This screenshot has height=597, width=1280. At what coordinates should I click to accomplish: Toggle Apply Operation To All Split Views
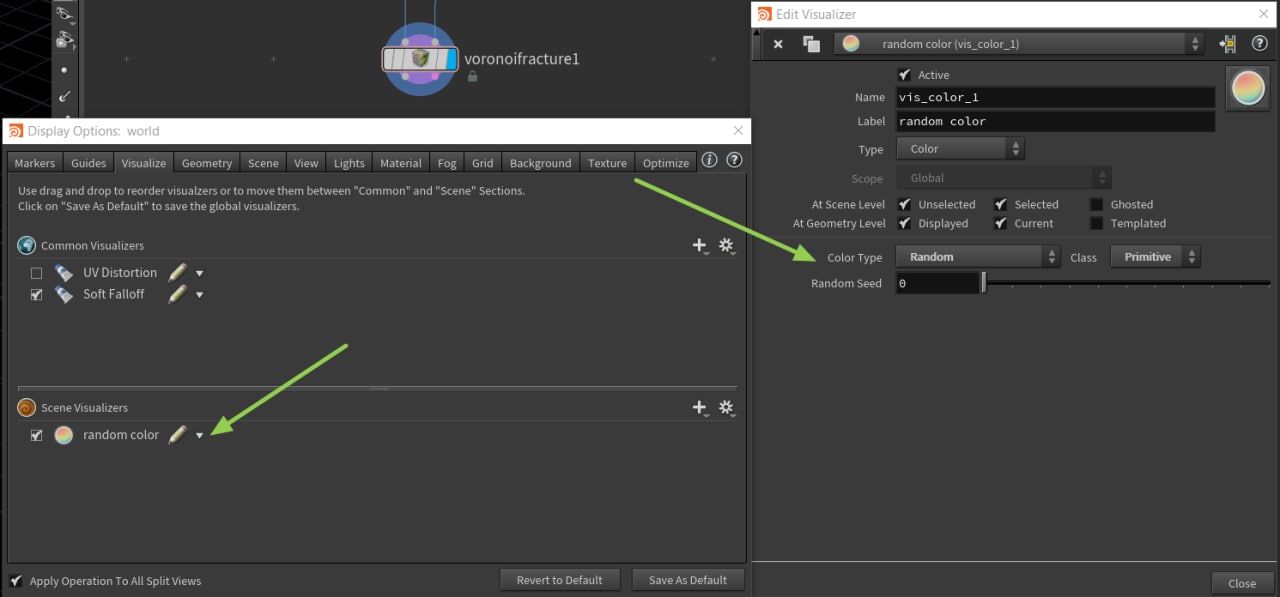click(x=16, y=580)
